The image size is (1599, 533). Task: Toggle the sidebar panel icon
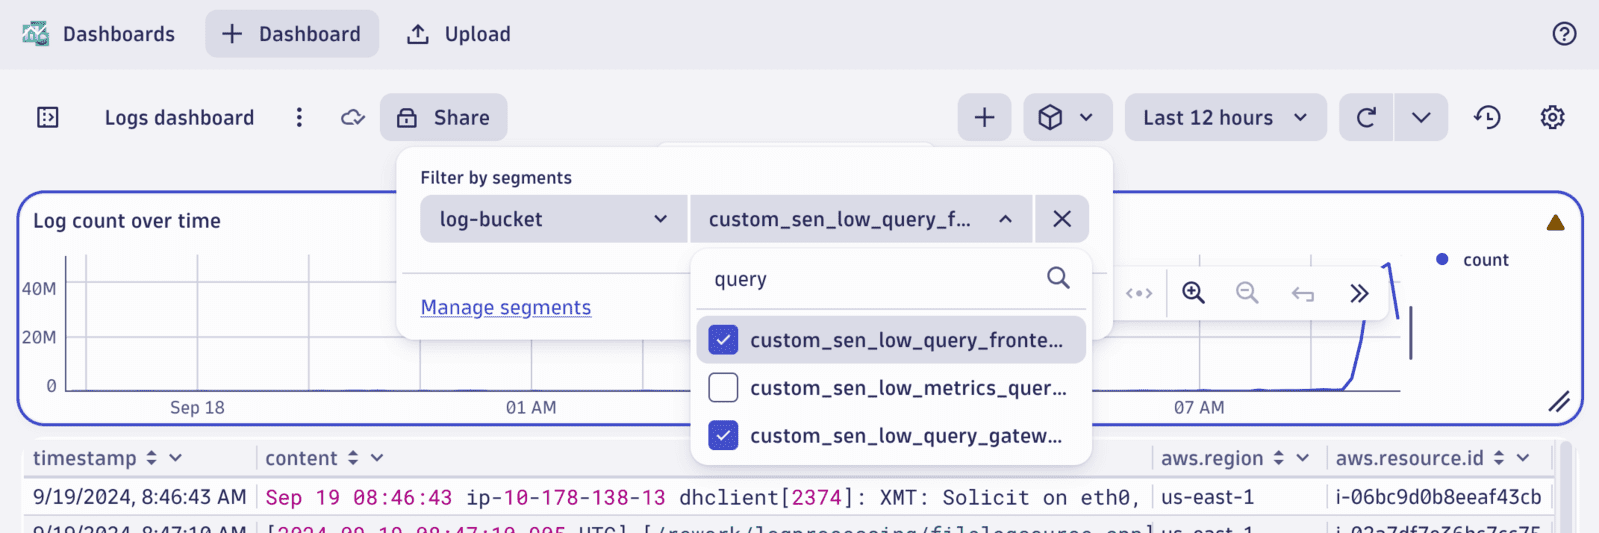pyautogui.click(x=48, y=118)
